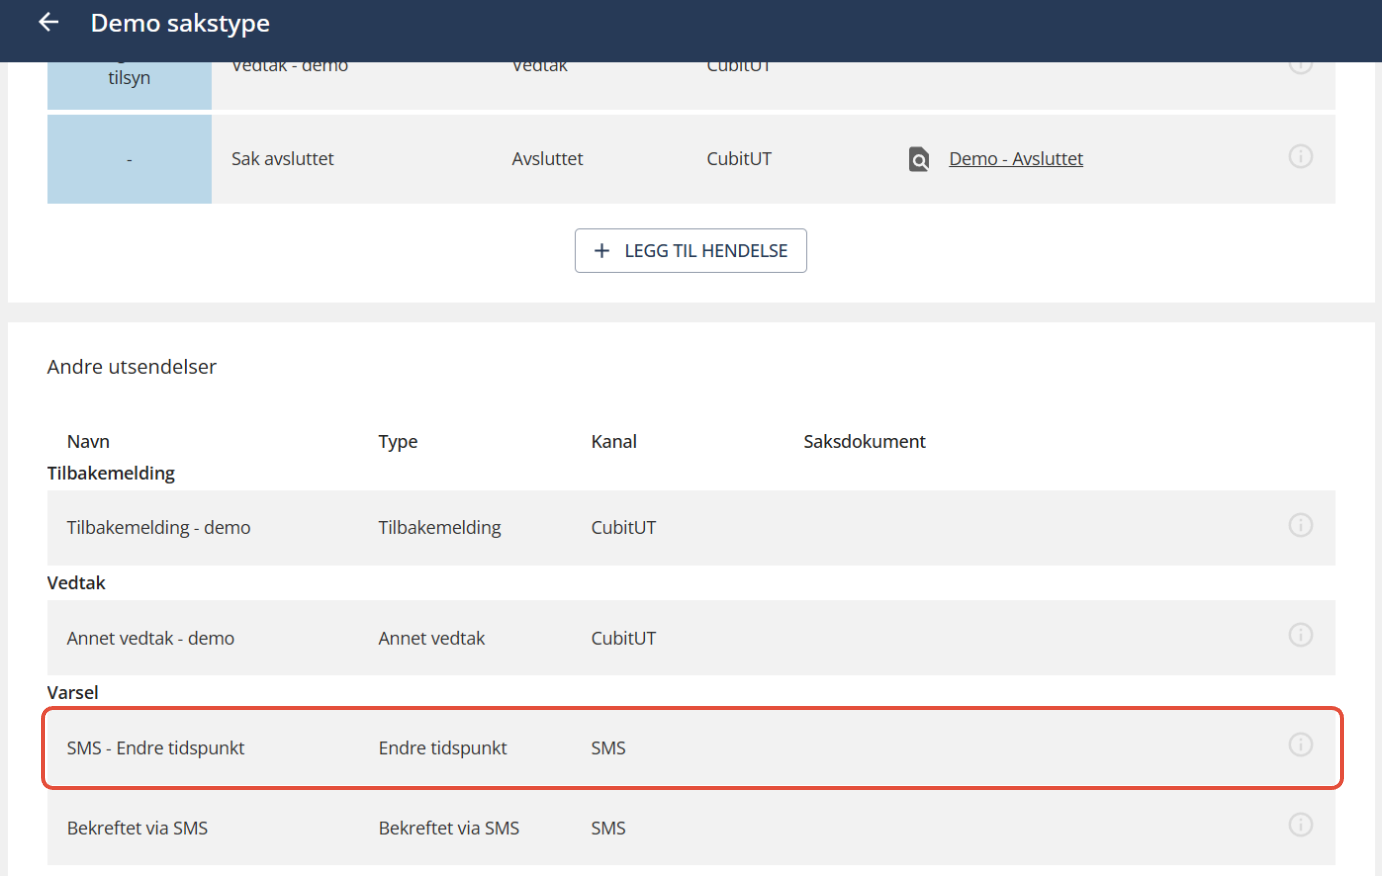Viewport: 1382px width, 876px height.
Task: Click the blue tilsyn cell
Action: (x=129, y=85)
